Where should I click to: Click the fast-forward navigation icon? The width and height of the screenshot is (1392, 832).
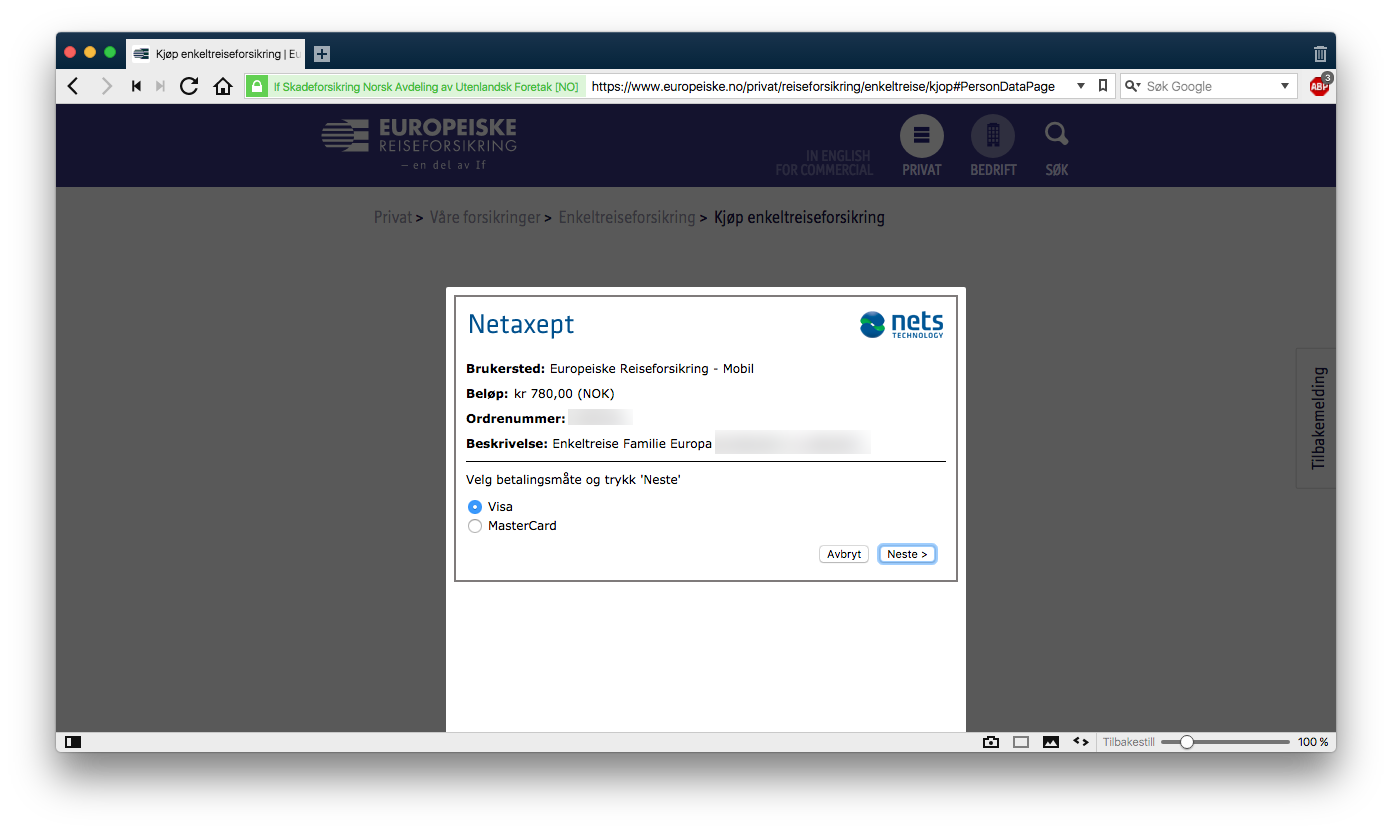pyautogui.click(x=160, y=86)
